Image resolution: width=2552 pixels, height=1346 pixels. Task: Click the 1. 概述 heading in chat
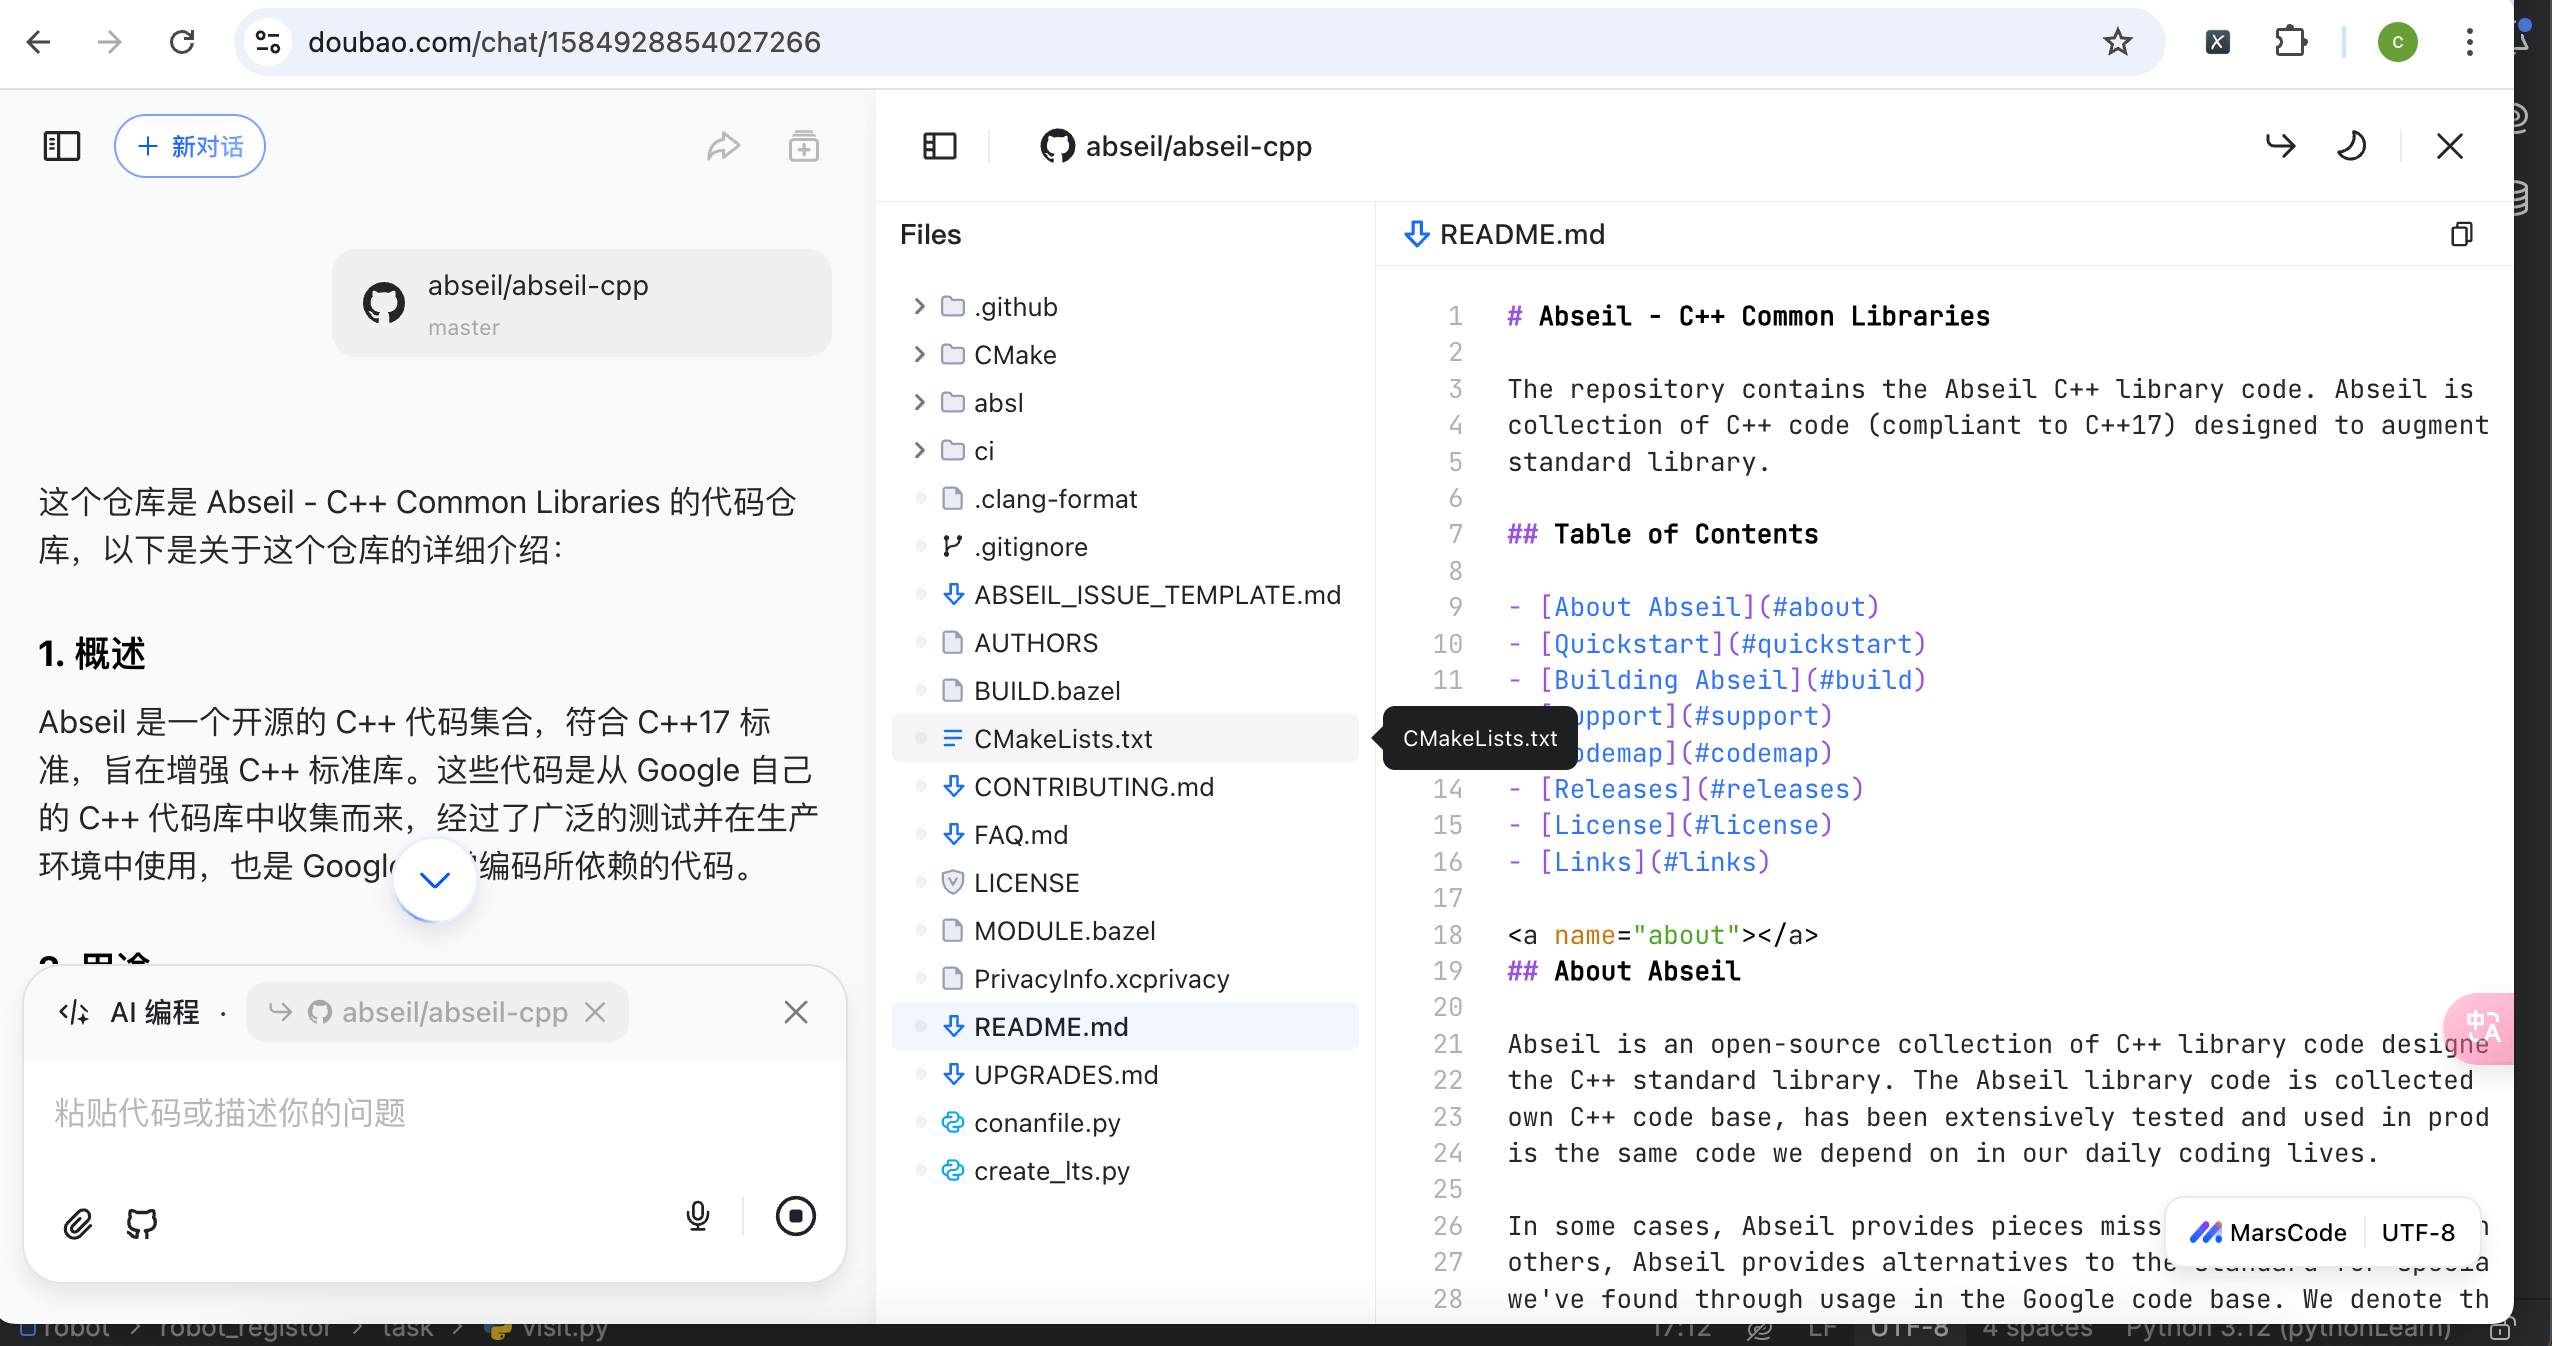point(92,653)
